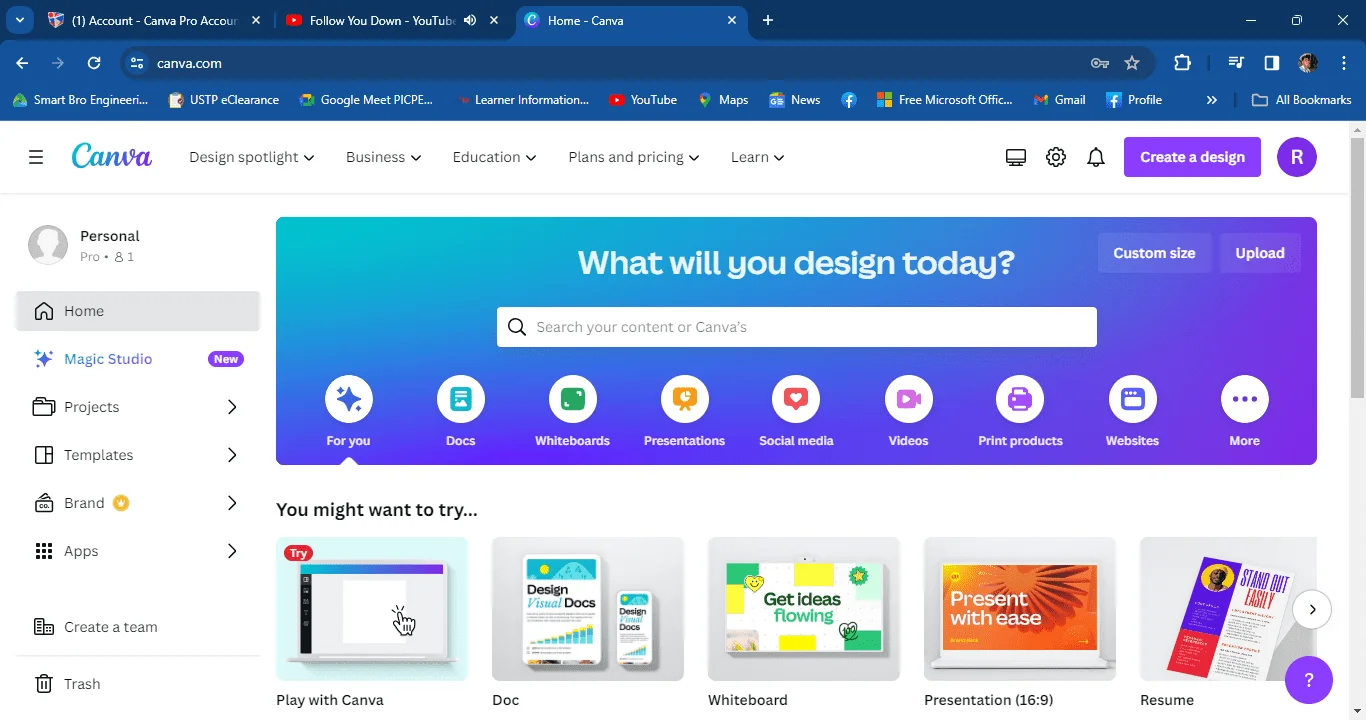Expand the Design spotlight menu
Screen dimensions: 1366x720
tap(251, 157)
